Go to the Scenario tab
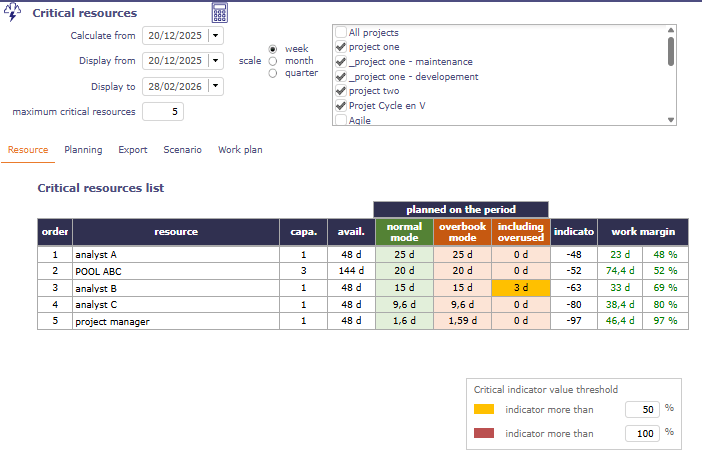The image size is (702, 468). pos(182,150)
